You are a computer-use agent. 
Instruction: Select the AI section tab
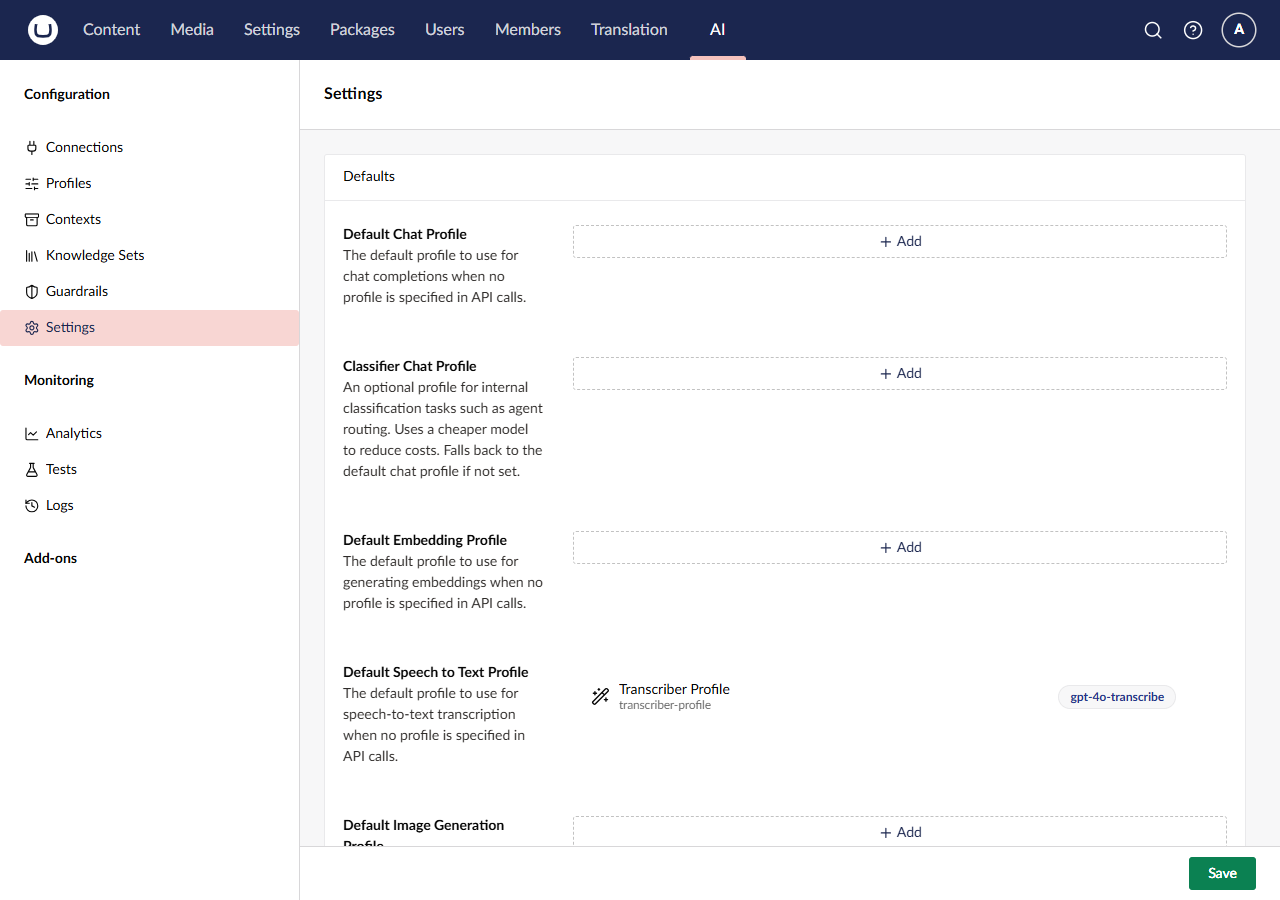click(717, 30)
